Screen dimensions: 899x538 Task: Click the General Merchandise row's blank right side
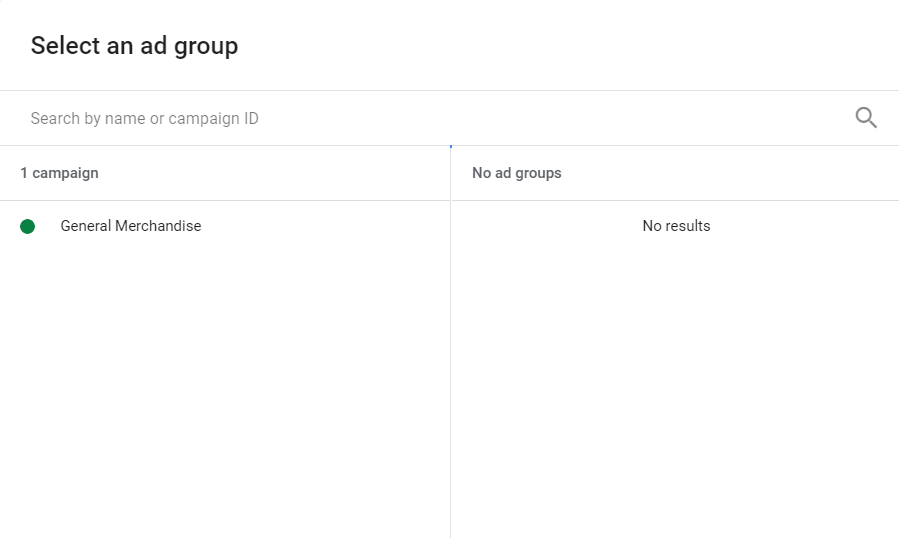[x=327, y=226]
